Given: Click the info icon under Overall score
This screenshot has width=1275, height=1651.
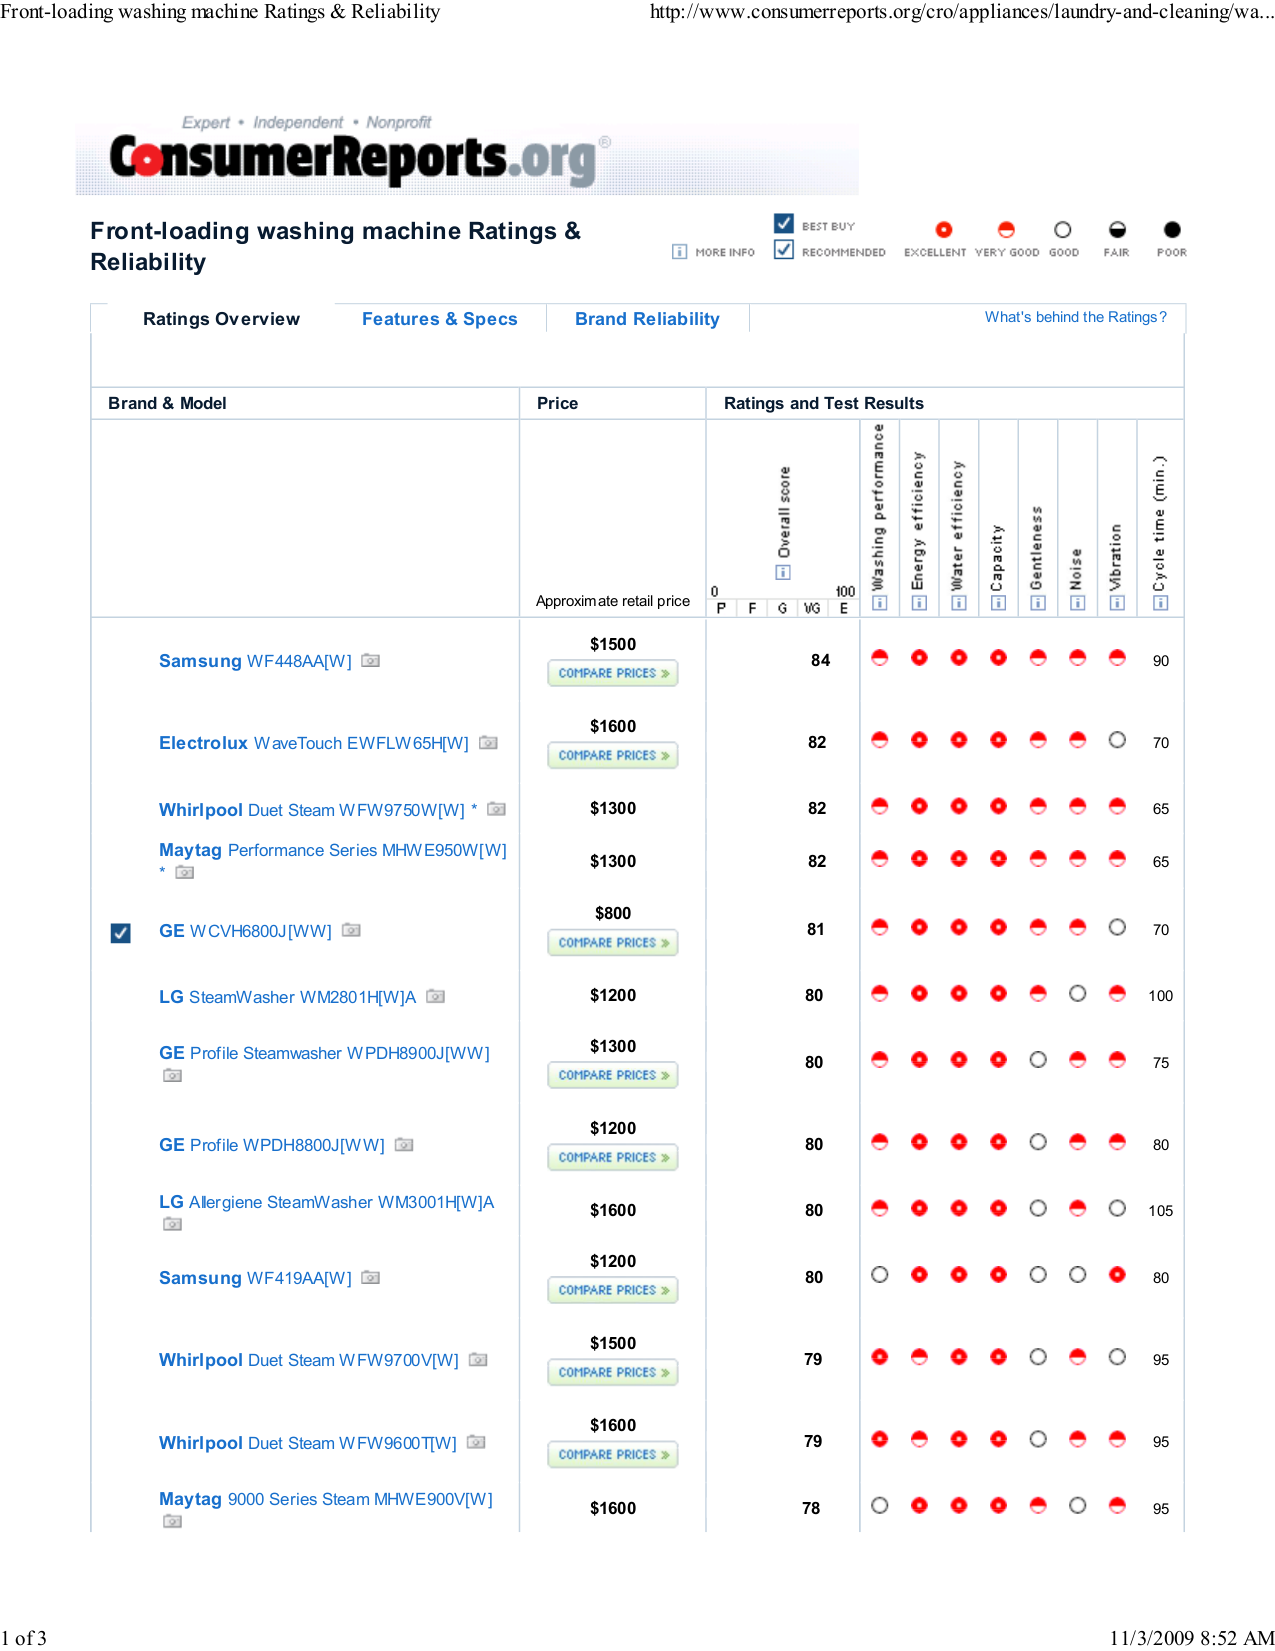Looking at the screenshot, I should pos(783,572).
